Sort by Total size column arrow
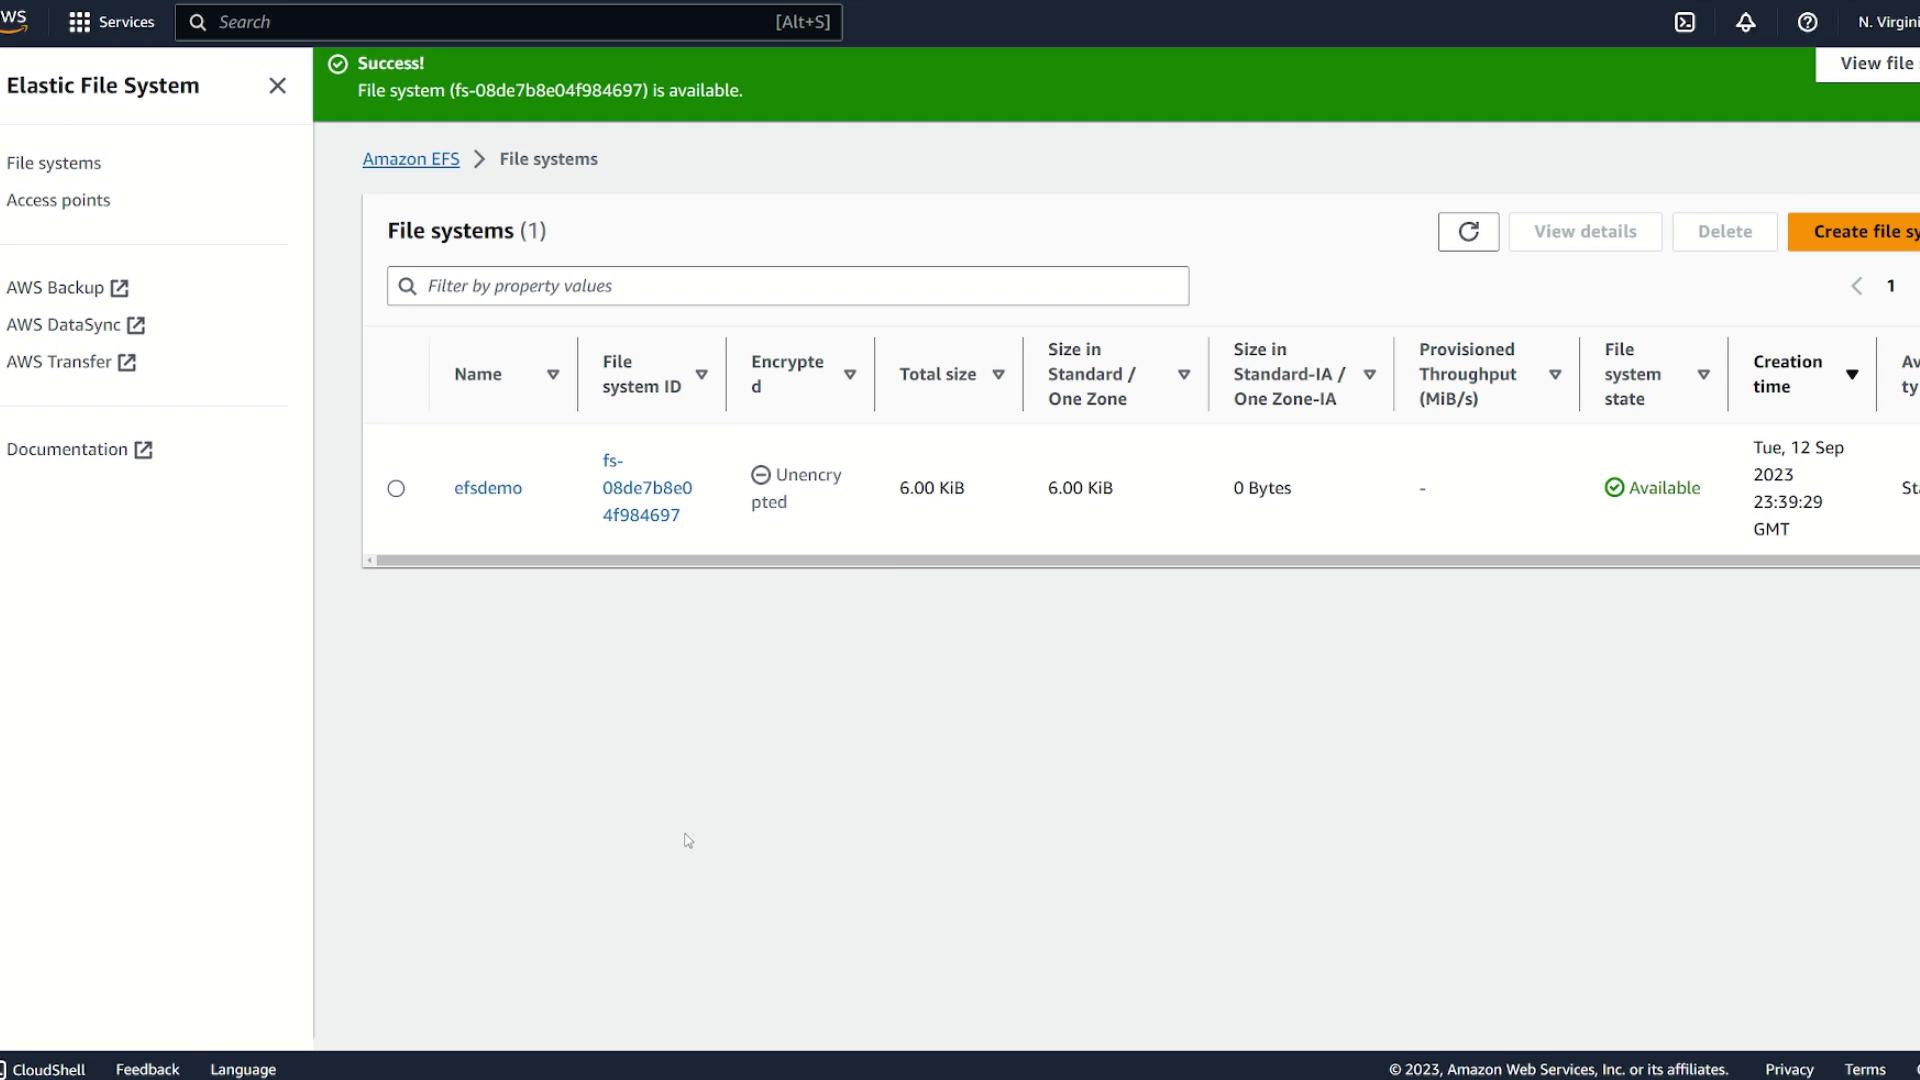 [998, 375]
